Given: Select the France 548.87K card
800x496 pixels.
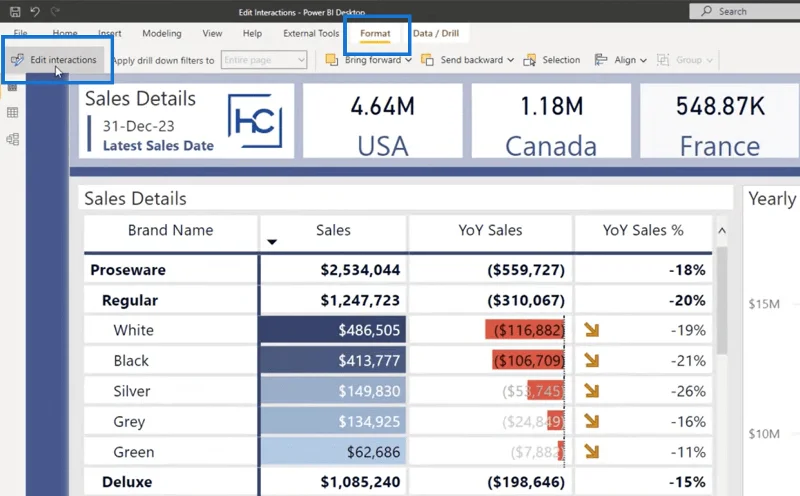Looking at the screenshot, I should coord(720,121).
